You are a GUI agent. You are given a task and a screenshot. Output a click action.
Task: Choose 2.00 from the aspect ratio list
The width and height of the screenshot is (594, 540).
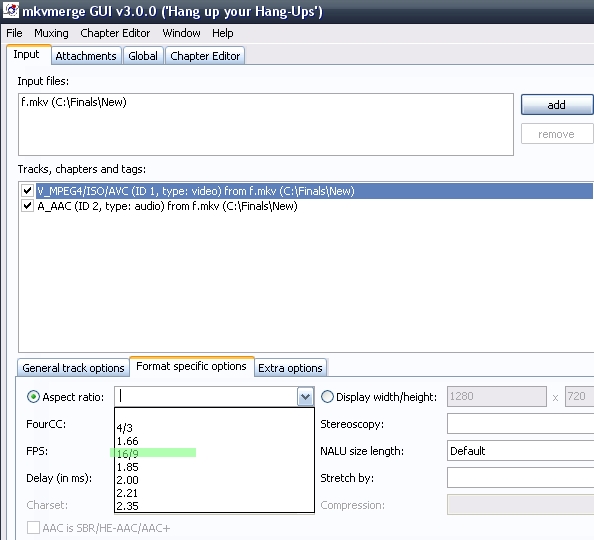(x=214, y=480)
